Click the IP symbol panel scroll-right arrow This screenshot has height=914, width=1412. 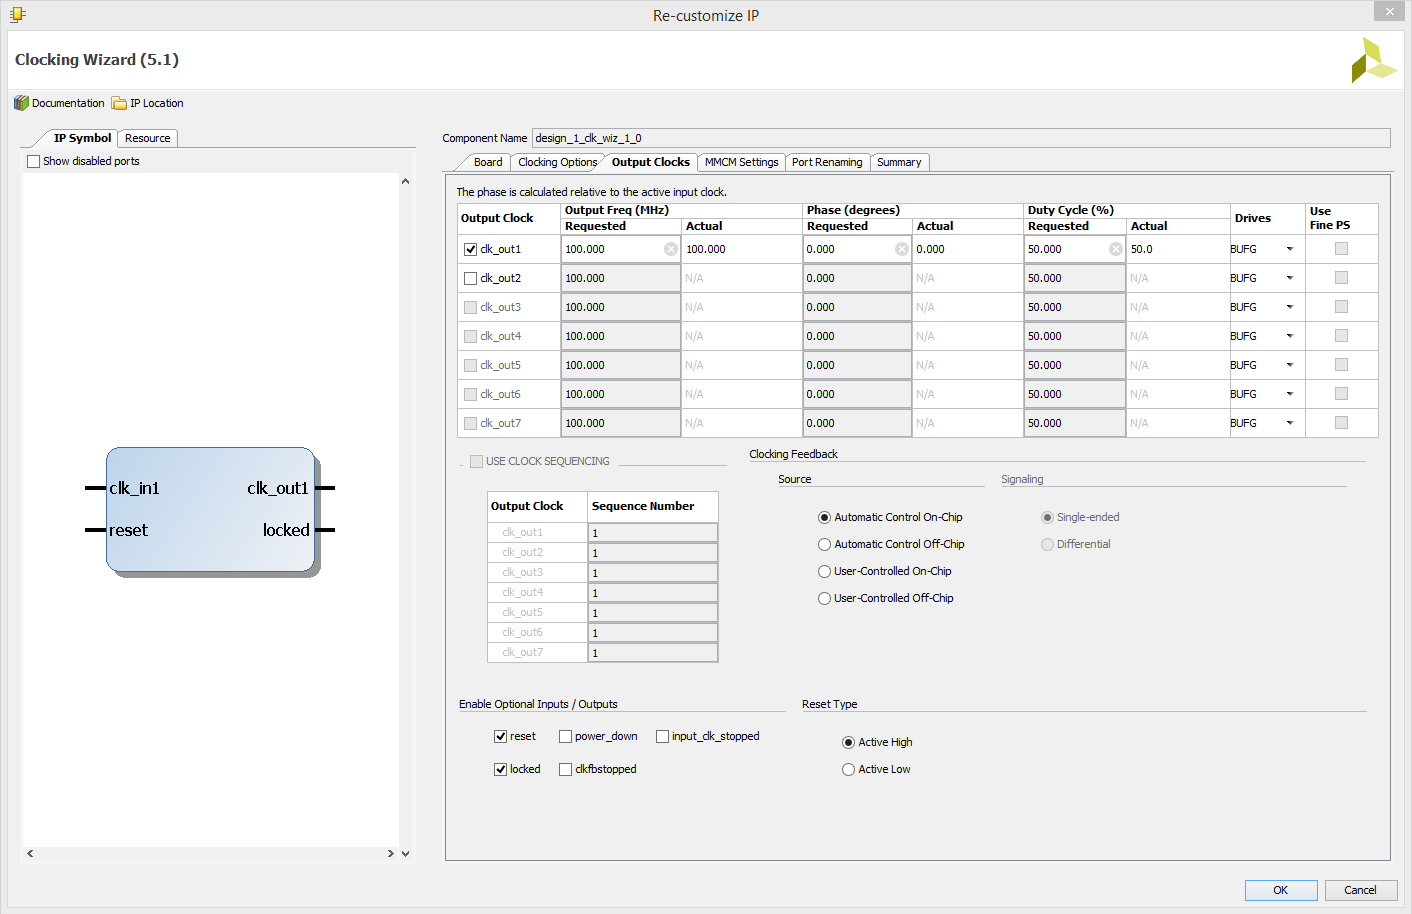click(x=391, y=853)
